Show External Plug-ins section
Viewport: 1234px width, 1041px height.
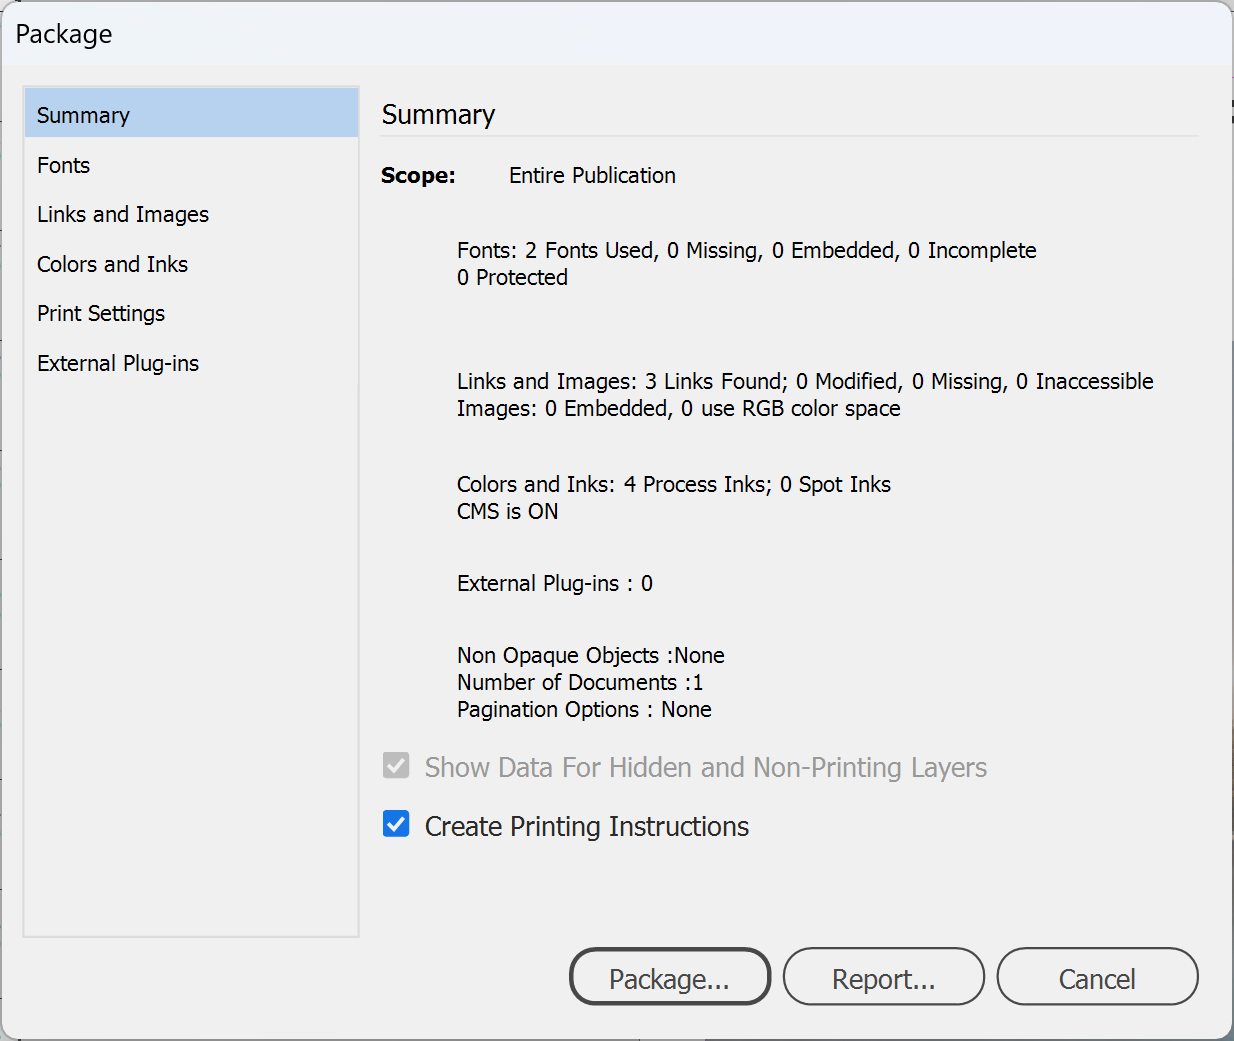coord(191,363)
